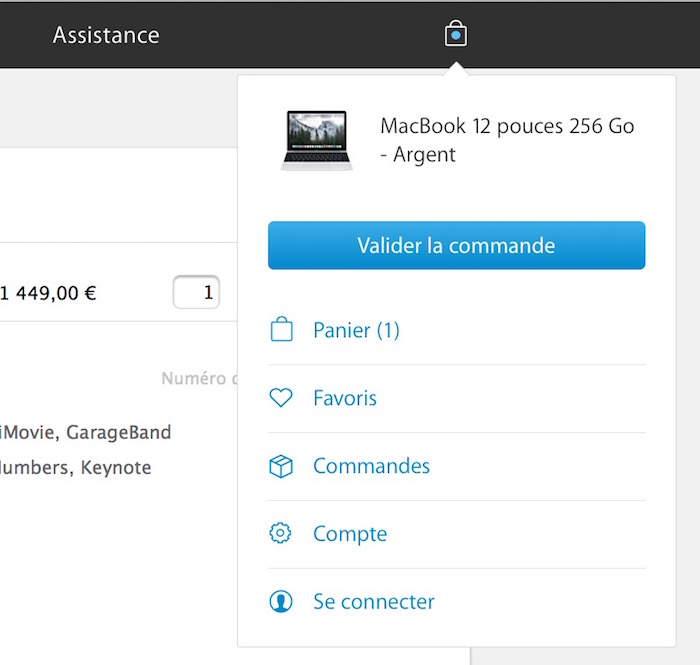Click the Compte gear icon

(x=280, y=533)
